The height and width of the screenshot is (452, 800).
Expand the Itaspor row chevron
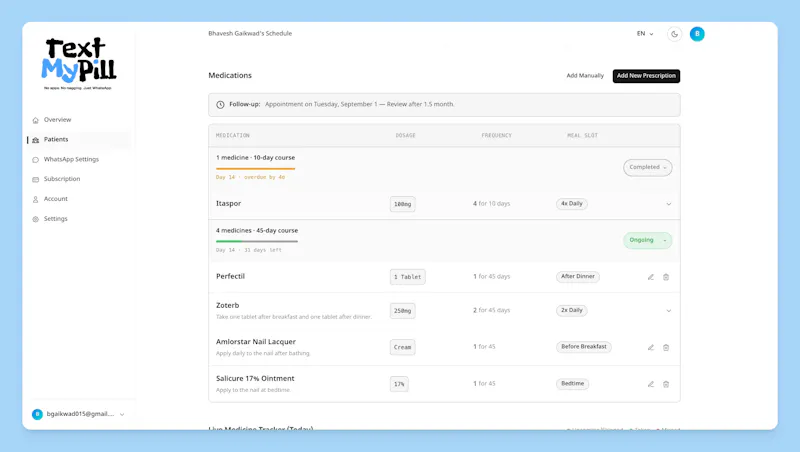pyautogui.click(x=668, y=204)
